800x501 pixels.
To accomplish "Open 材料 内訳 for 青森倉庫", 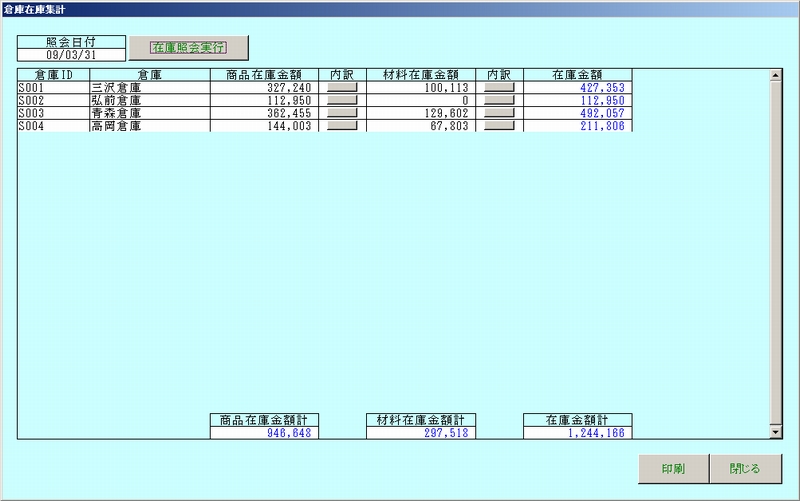I will (499, 114).
